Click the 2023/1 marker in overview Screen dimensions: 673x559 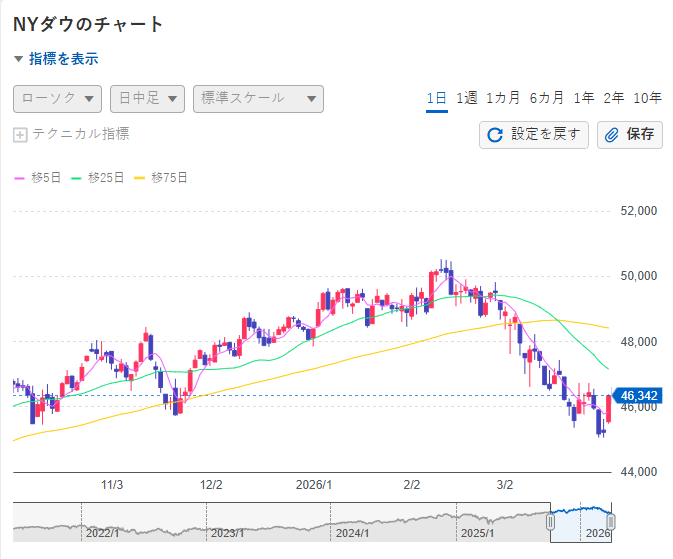point(227,533)
